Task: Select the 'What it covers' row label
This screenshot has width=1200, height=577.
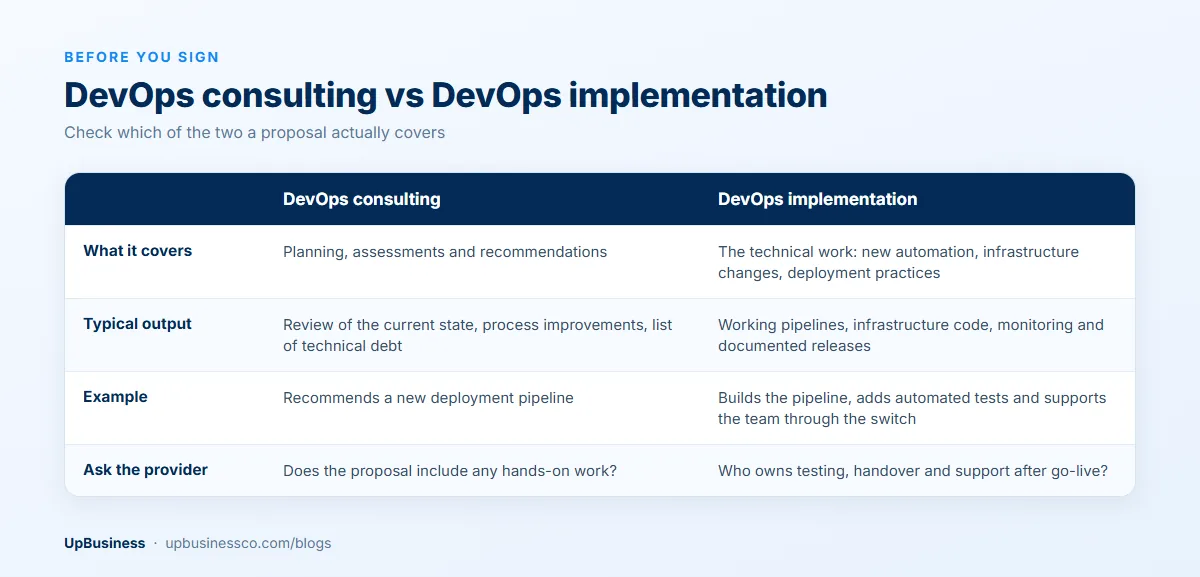Action: tap(137, 251)
